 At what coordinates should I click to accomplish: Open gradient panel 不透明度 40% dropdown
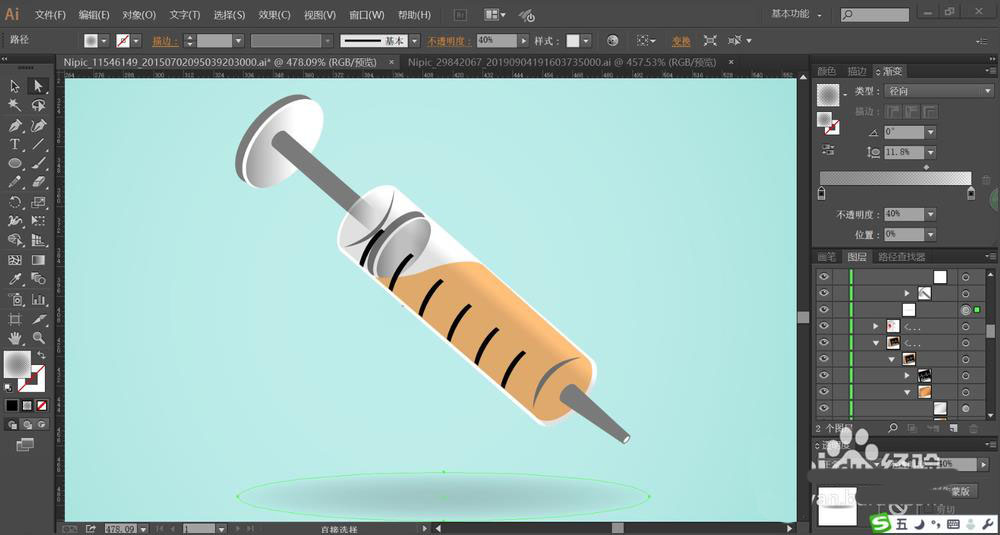click(x=930, y=214)
